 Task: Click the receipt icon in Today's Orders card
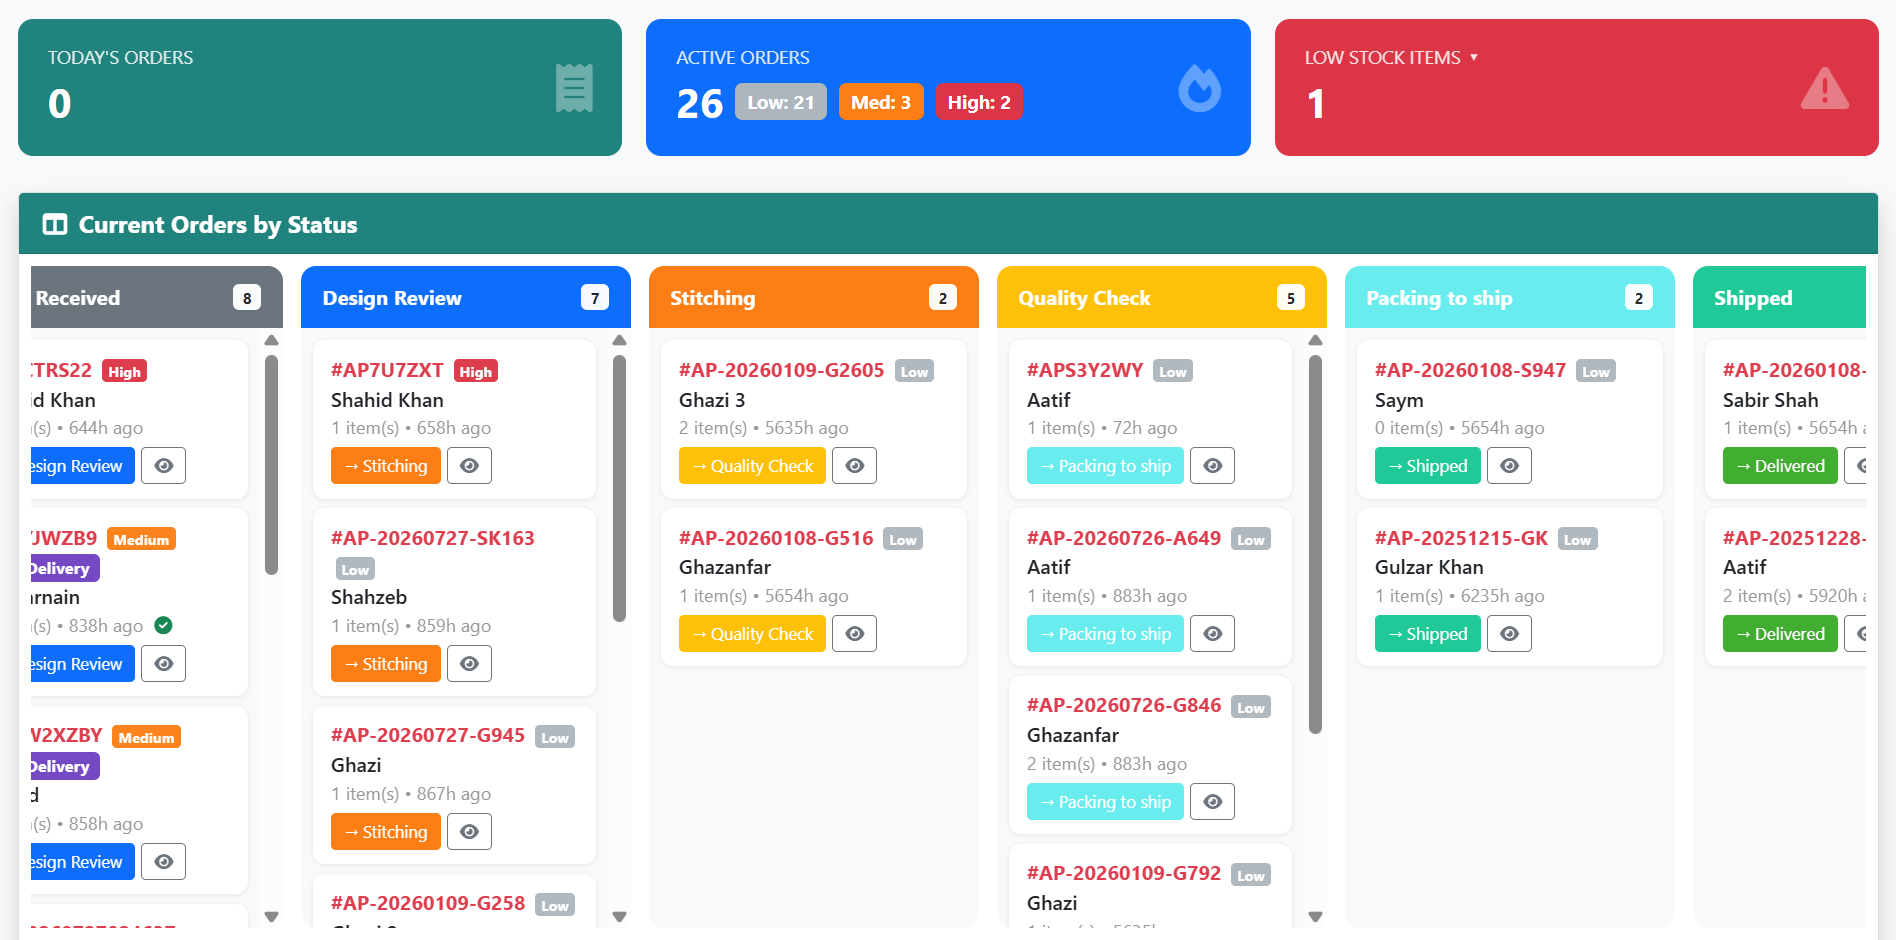click(x=574, y=88)
